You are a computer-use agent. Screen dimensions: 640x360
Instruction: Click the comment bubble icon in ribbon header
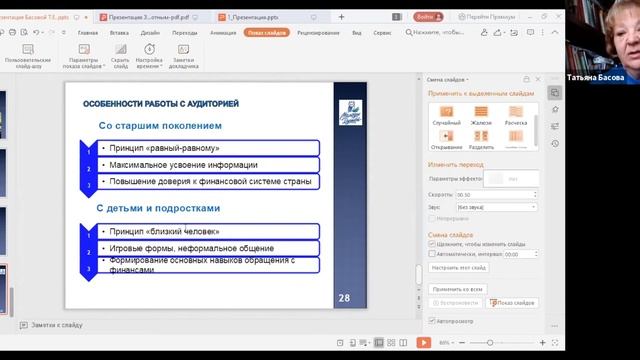[x=530, y=32]
